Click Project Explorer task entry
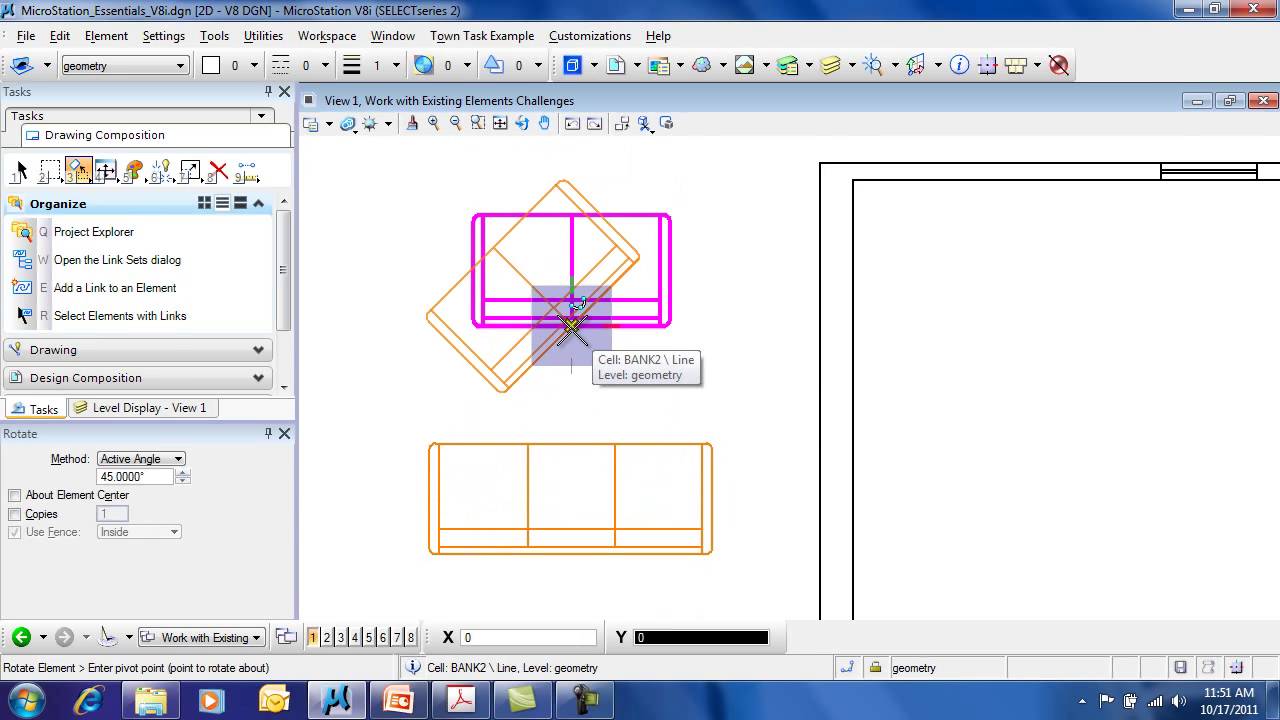 tap(94, 231)
